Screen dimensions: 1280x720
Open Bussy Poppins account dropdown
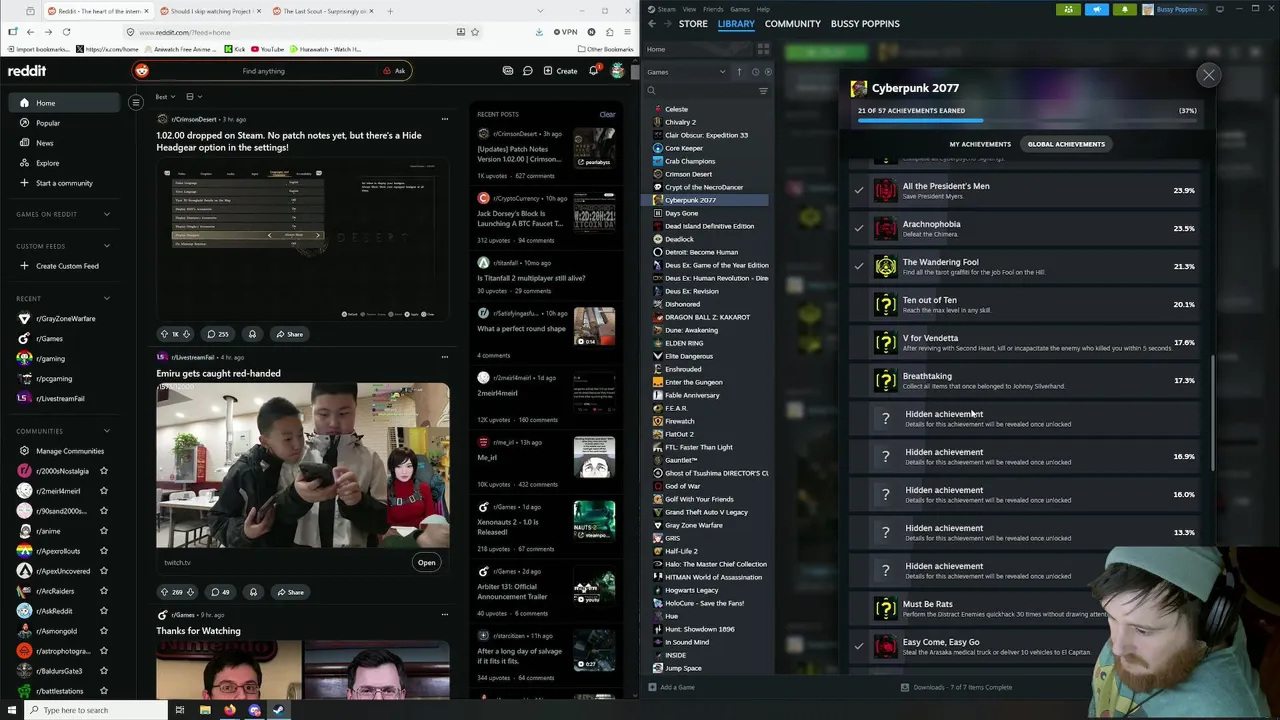[x=1175, y=9]
